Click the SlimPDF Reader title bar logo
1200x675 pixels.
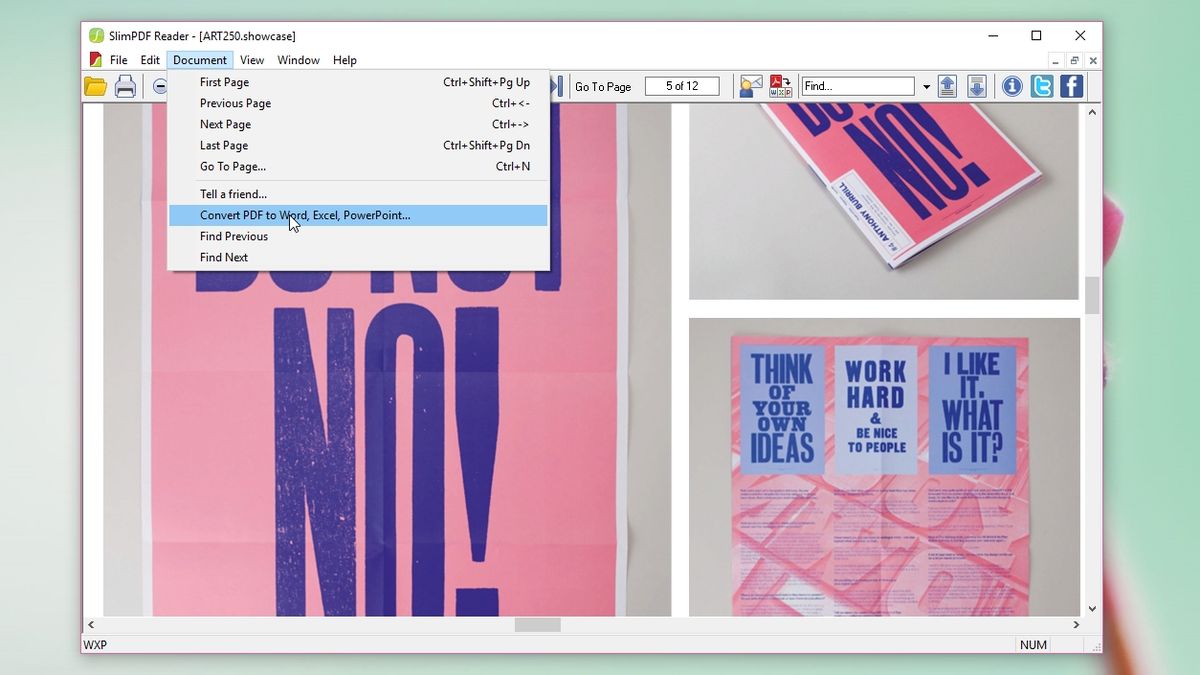[97, 35]
